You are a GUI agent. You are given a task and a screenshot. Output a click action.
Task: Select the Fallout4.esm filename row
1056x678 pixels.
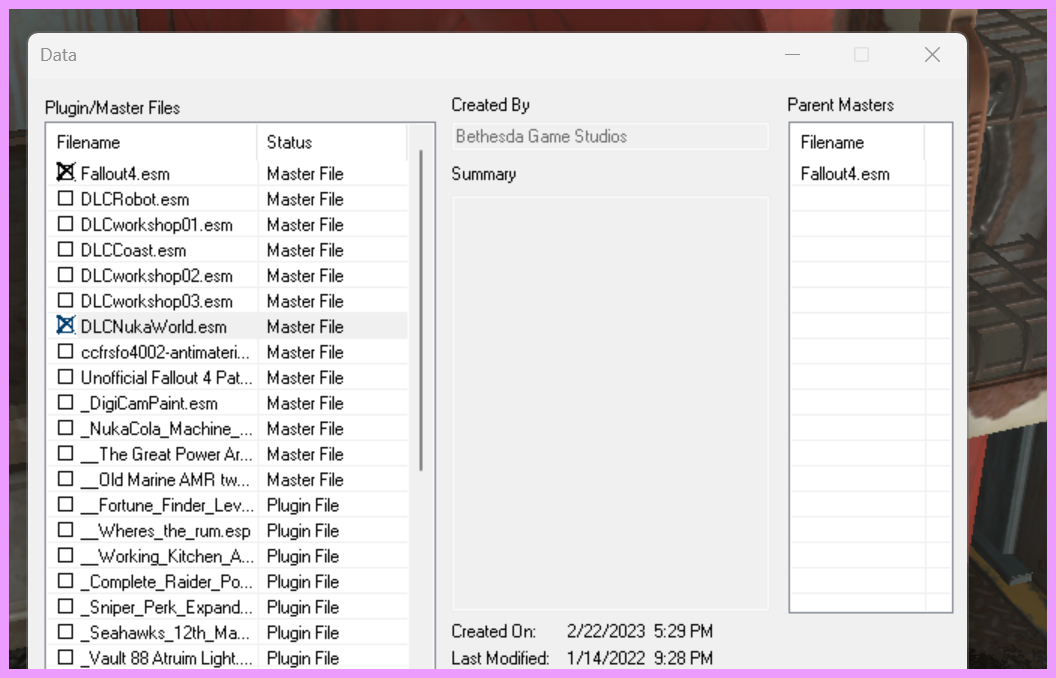[125, 174]
